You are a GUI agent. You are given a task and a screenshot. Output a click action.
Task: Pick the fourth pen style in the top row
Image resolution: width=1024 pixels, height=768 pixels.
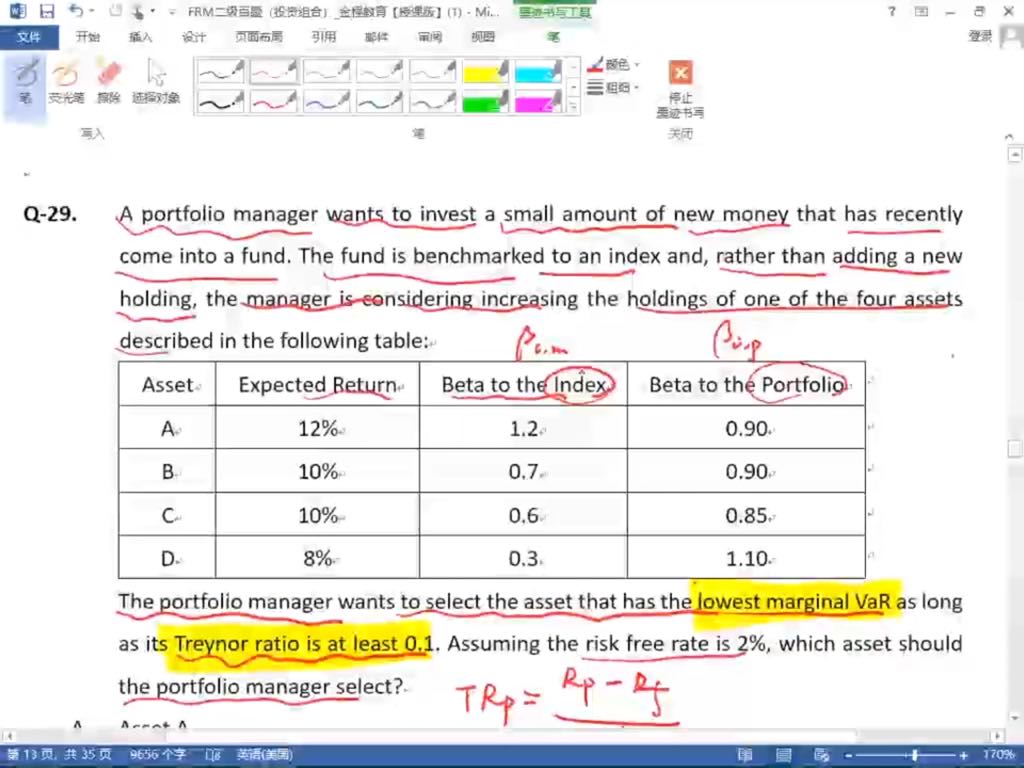[379, 71]
